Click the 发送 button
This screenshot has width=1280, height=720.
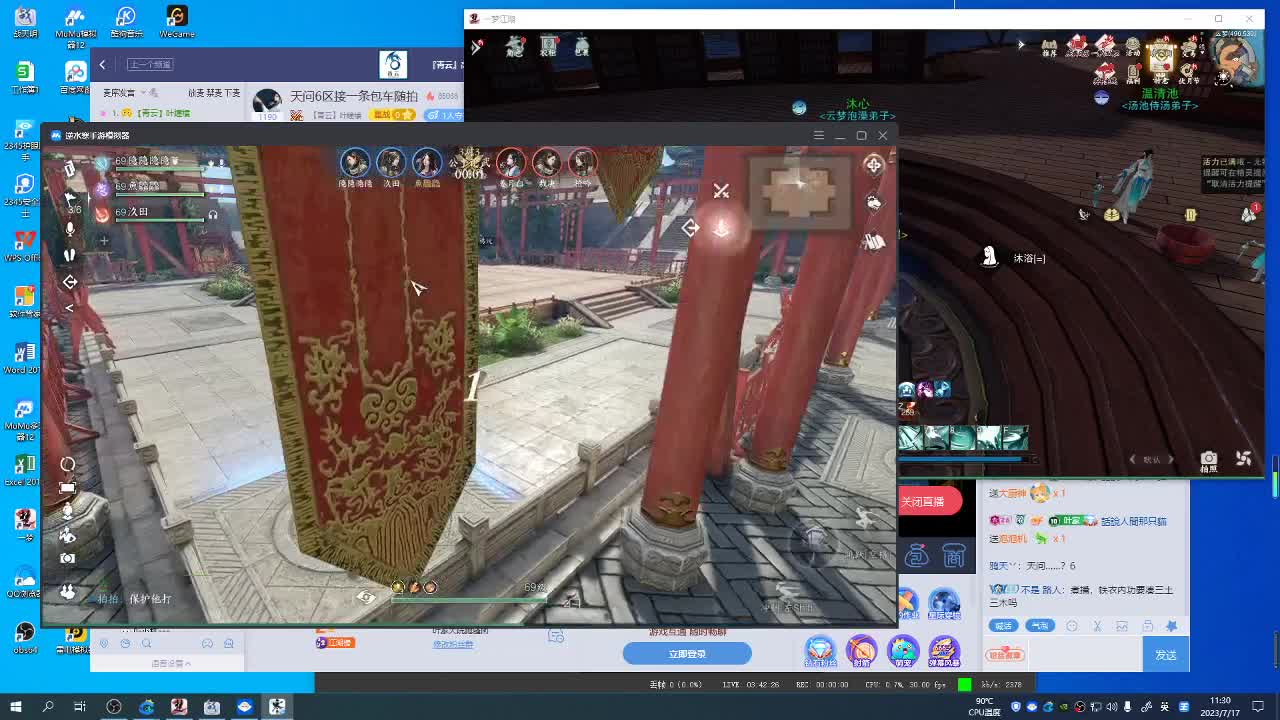pyautogui.click(x=1166, y=655)
